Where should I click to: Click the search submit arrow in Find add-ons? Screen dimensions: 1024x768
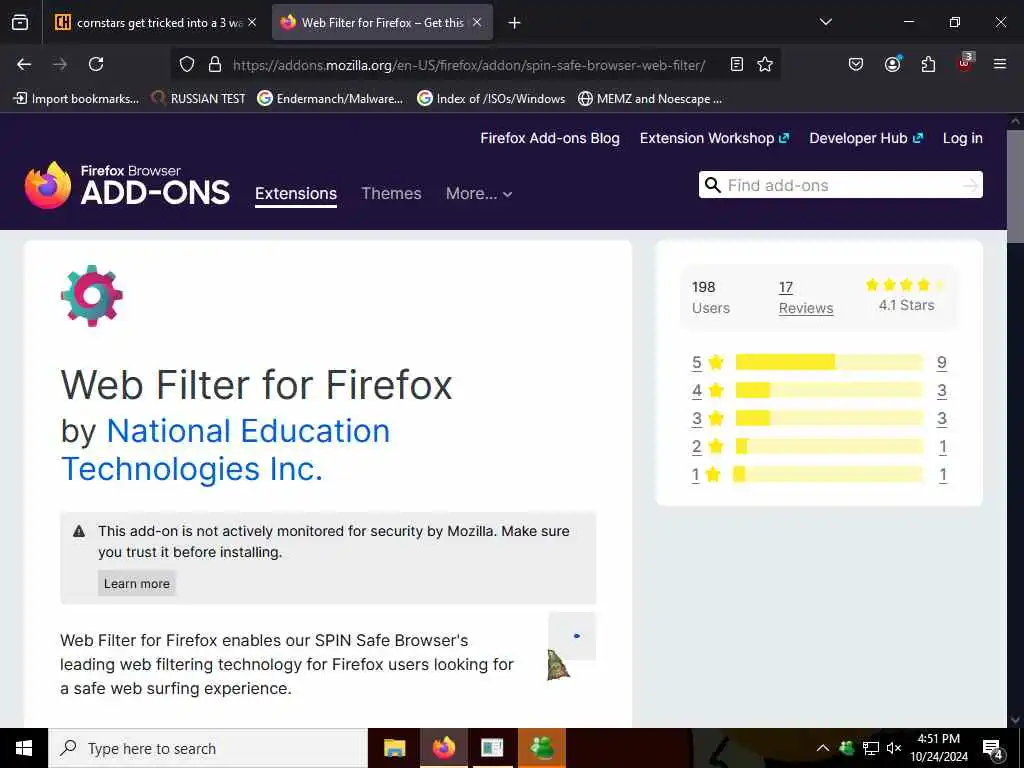(970, 185)
